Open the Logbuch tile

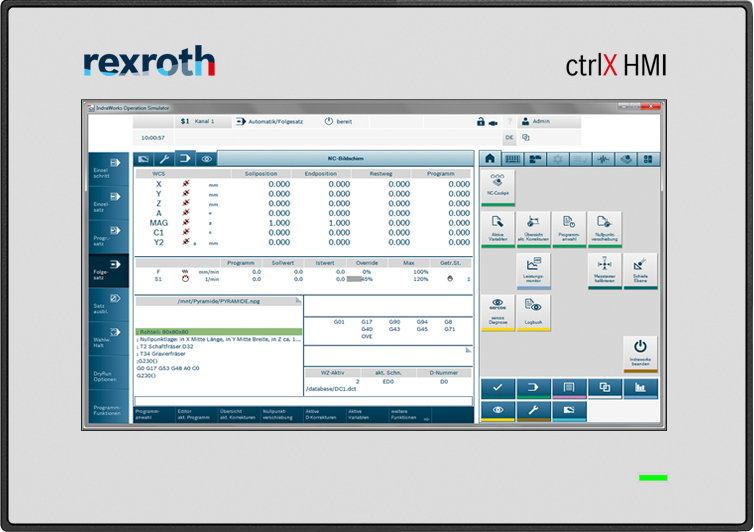point(533,311)
